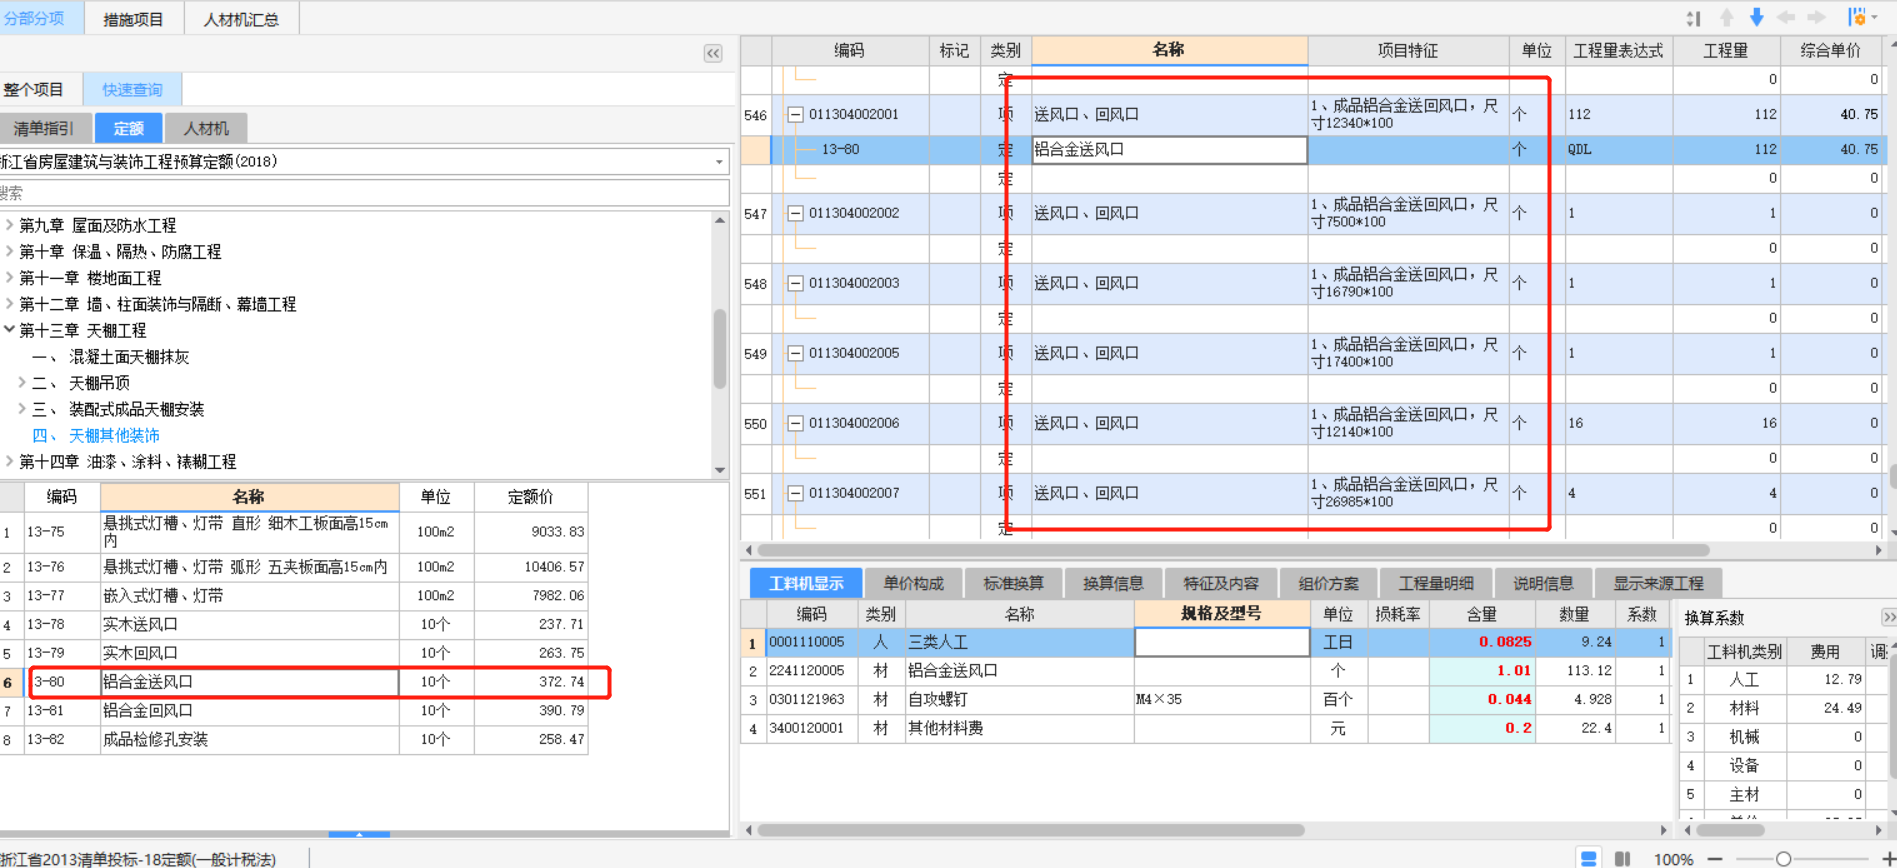The width and height of the screenshot is (1897, 868).
Task: Click the 综合单价 column header
Action: (1830, 50)
